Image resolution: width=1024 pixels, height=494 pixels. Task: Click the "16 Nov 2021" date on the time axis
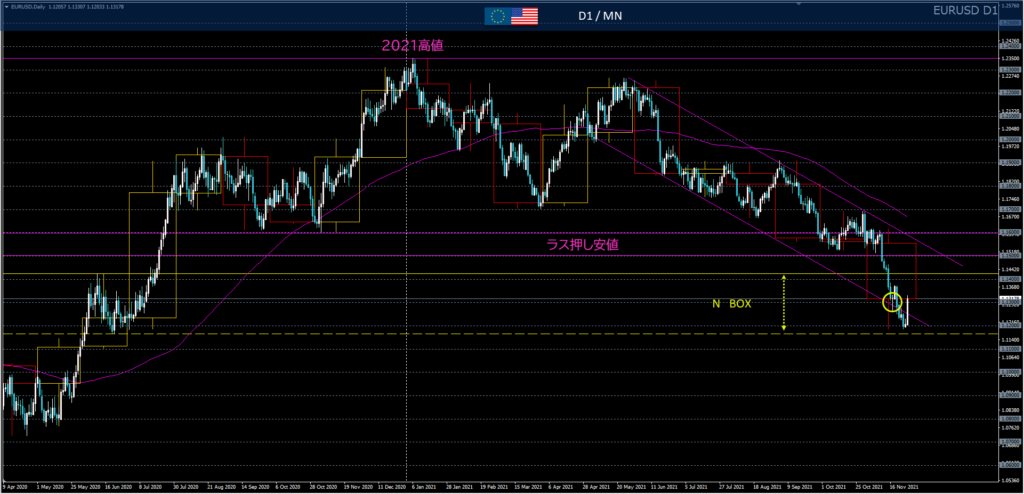[904, 487]
